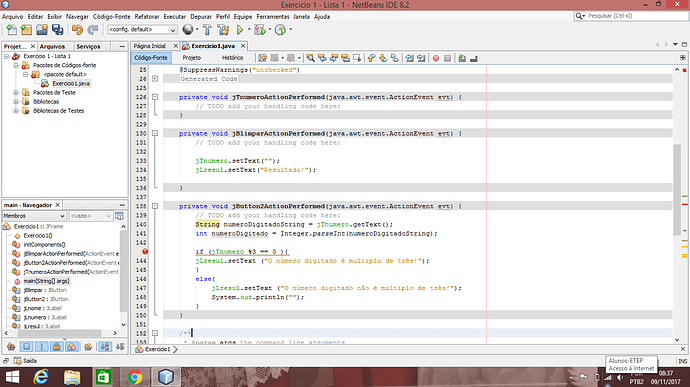Expand Pacotes de Teste tree node

tap(16, 92)
